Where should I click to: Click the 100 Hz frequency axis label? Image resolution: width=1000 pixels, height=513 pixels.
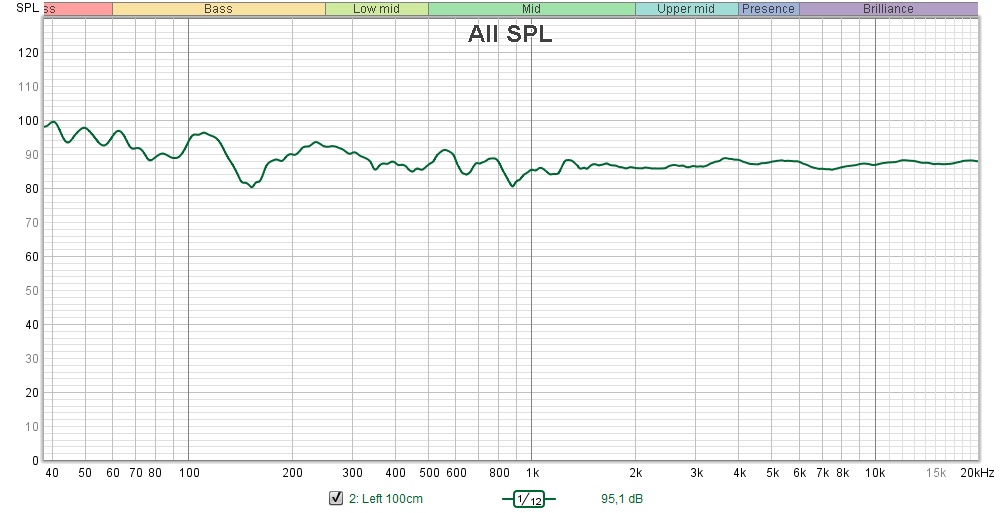pyautogui.click(x=188, y=473)
